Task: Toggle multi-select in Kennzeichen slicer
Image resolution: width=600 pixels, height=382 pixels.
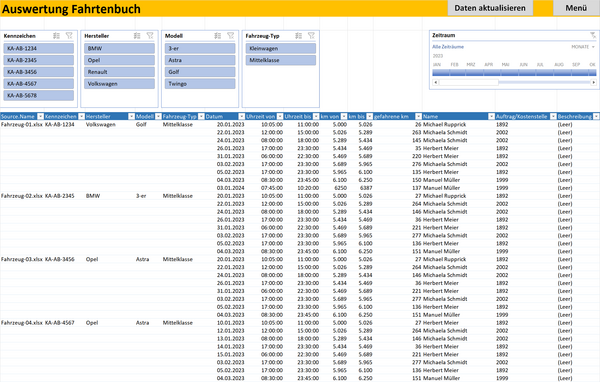Action: 57,36
